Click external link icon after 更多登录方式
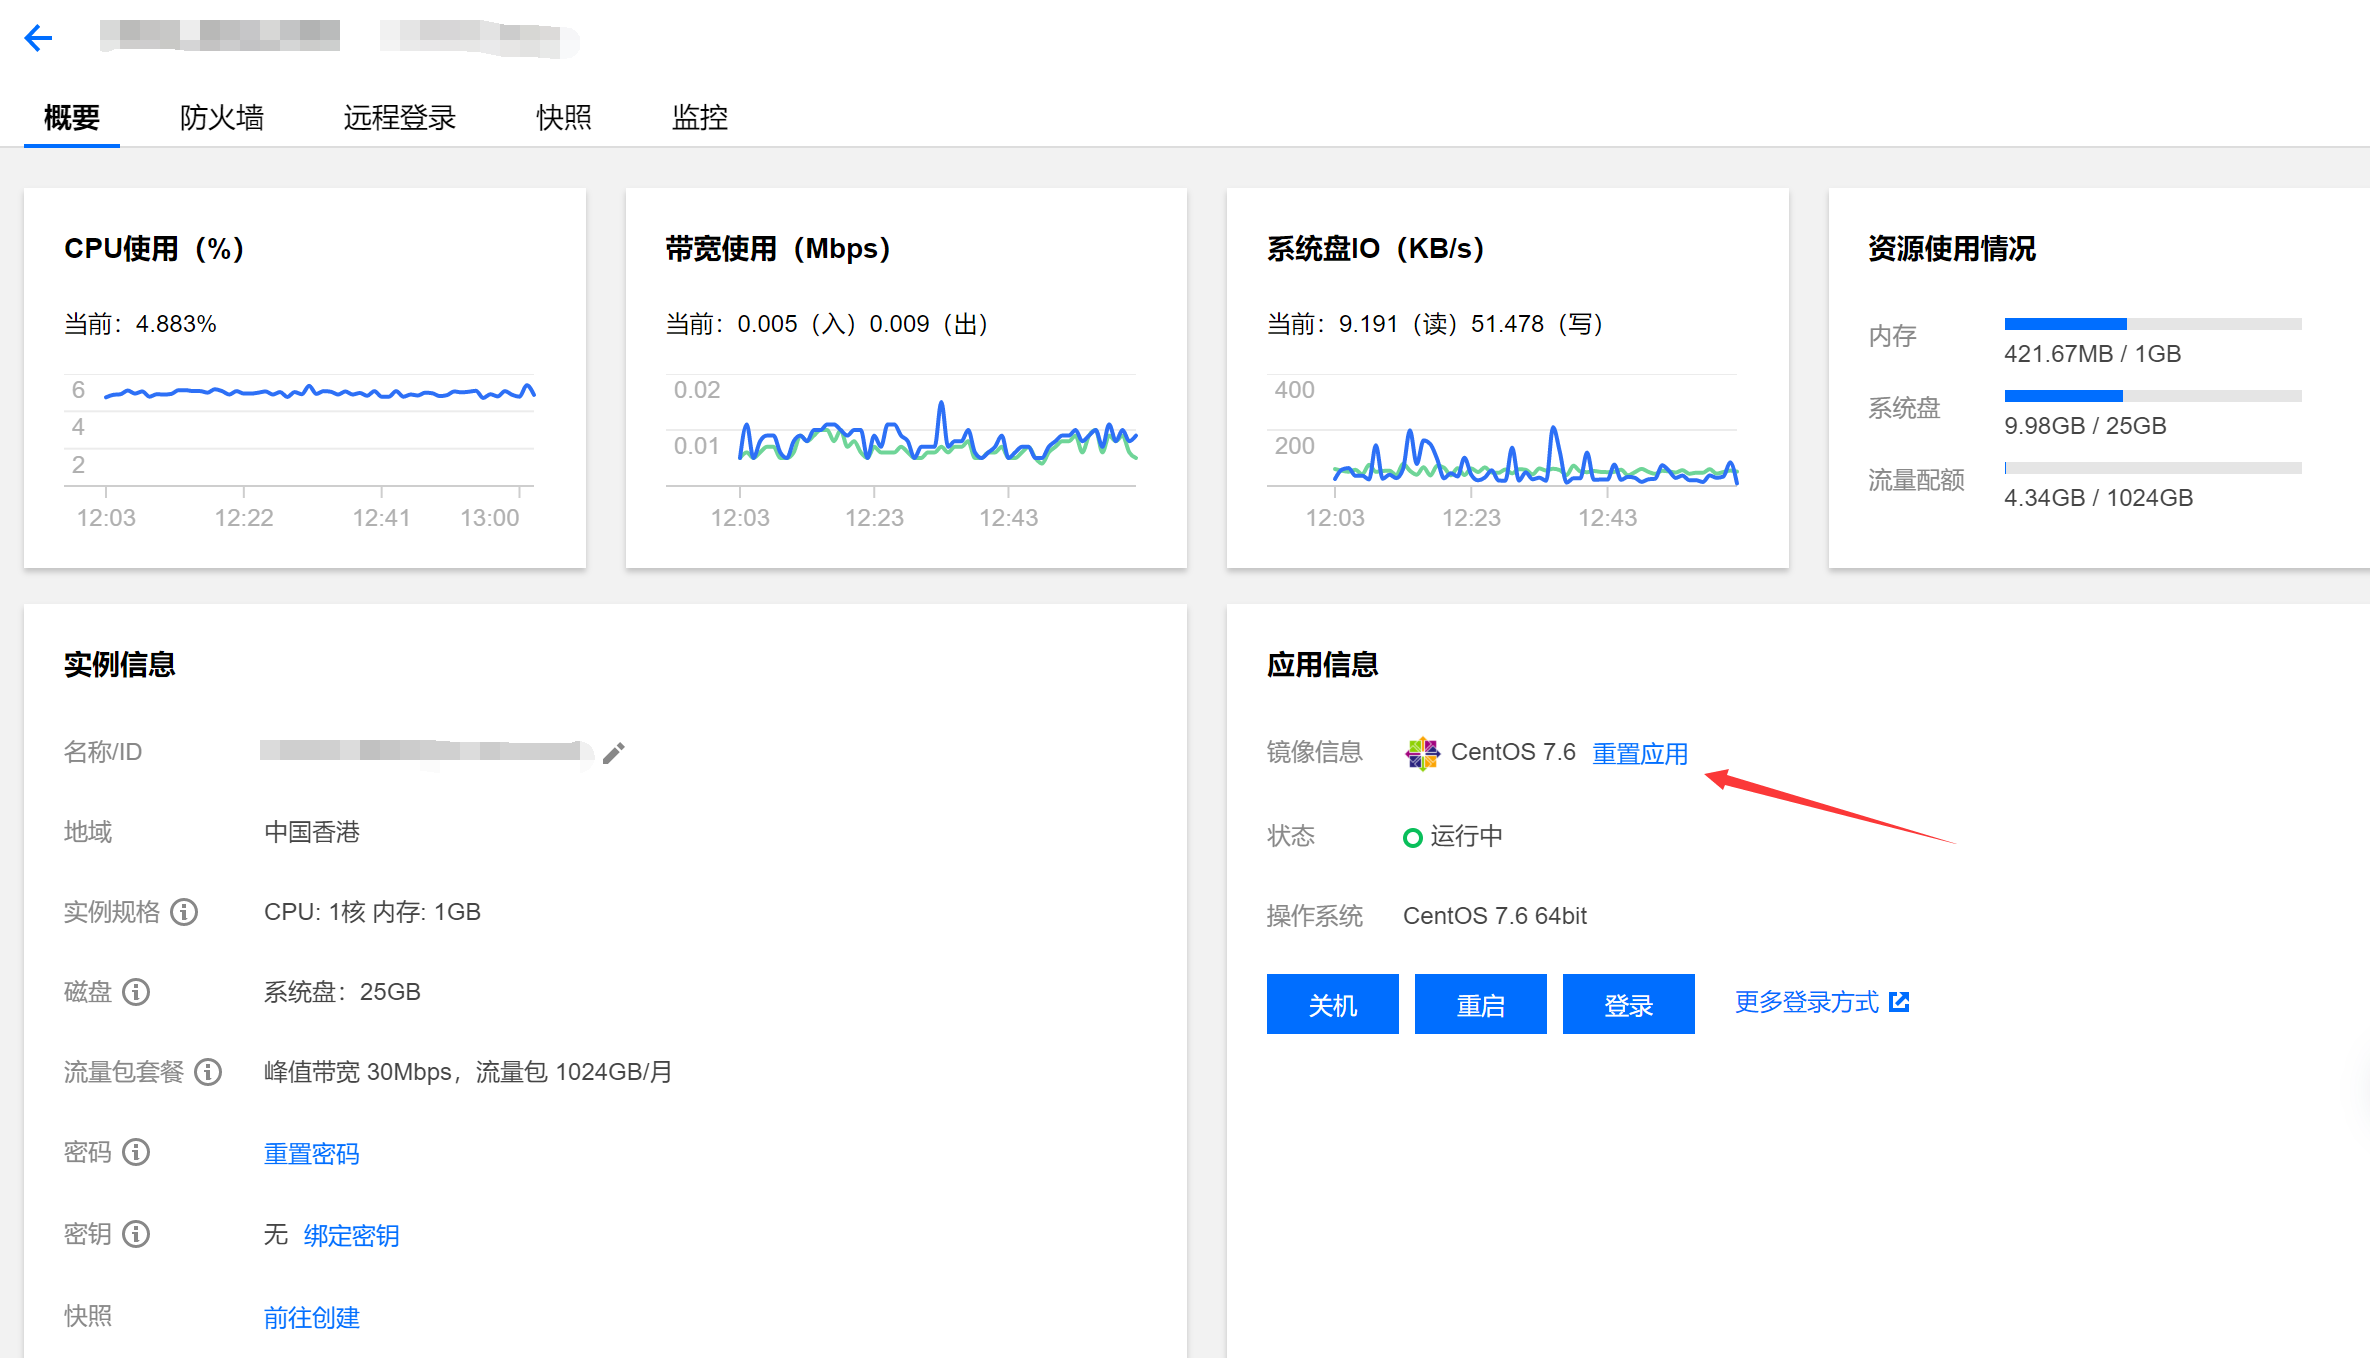Viewport: 2370px width, 1358px height. click(1899, 1002)
